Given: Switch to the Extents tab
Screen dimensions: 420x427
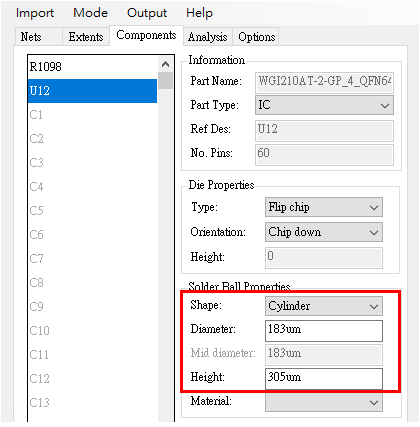Looking at the screenshot, I should (x=86, y=37).
